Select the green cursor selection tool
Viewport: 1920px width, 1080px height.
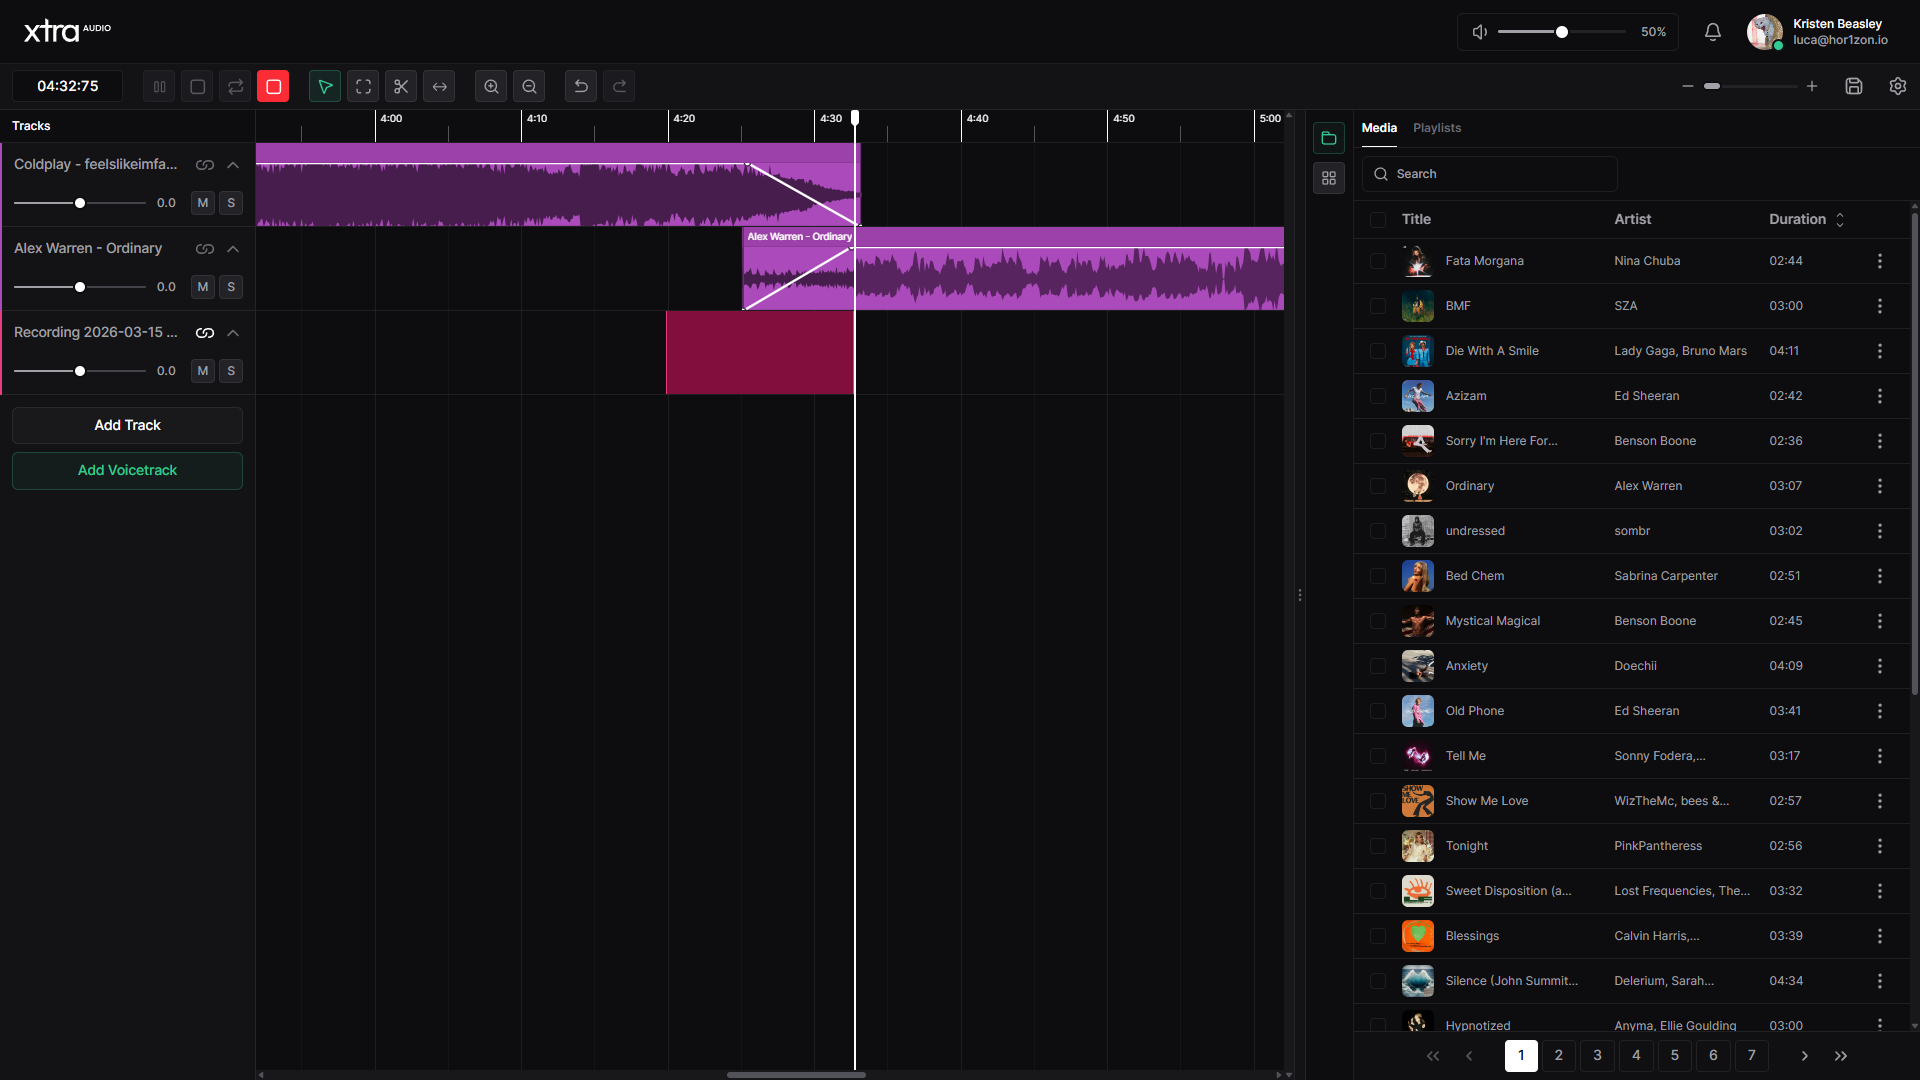pyautogui.click(x=324, y=86)
